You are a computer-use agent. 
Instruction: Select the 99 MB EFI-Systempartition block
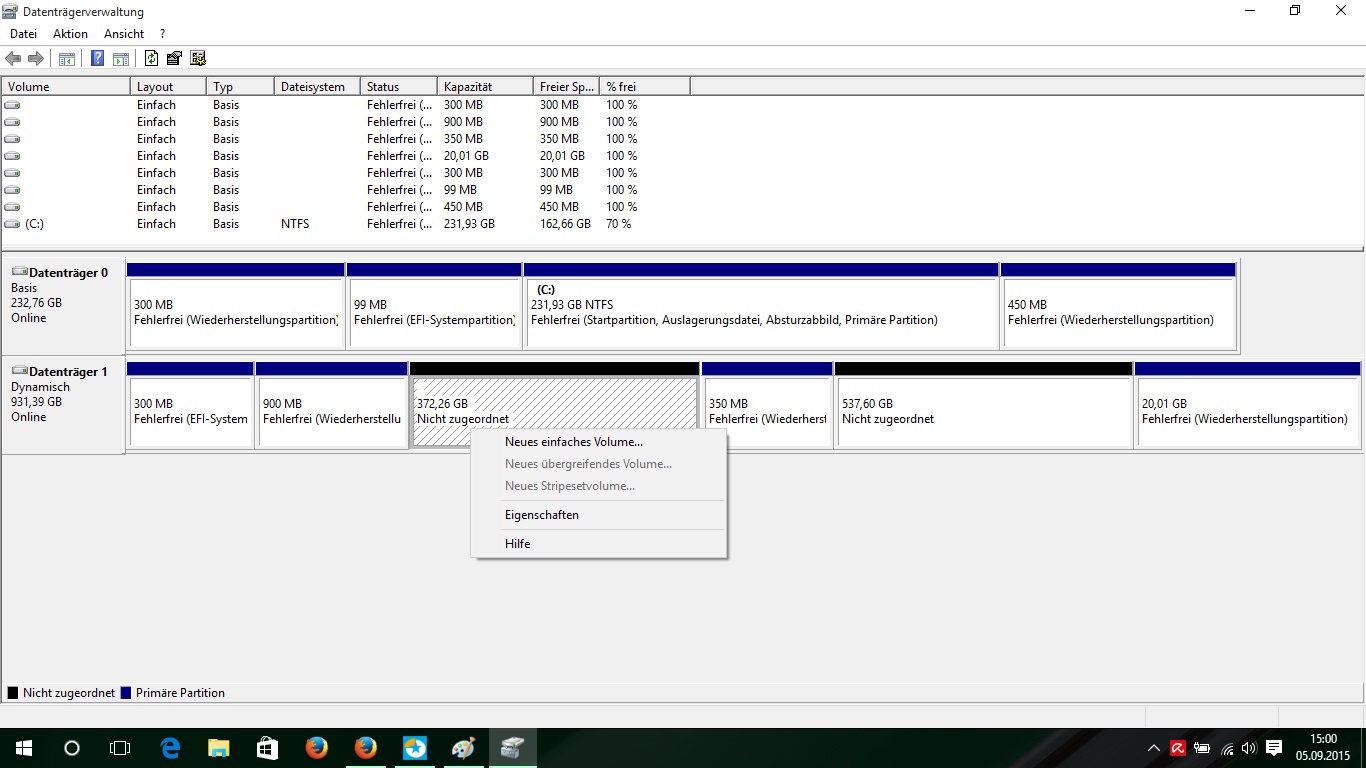pos(434,305)
